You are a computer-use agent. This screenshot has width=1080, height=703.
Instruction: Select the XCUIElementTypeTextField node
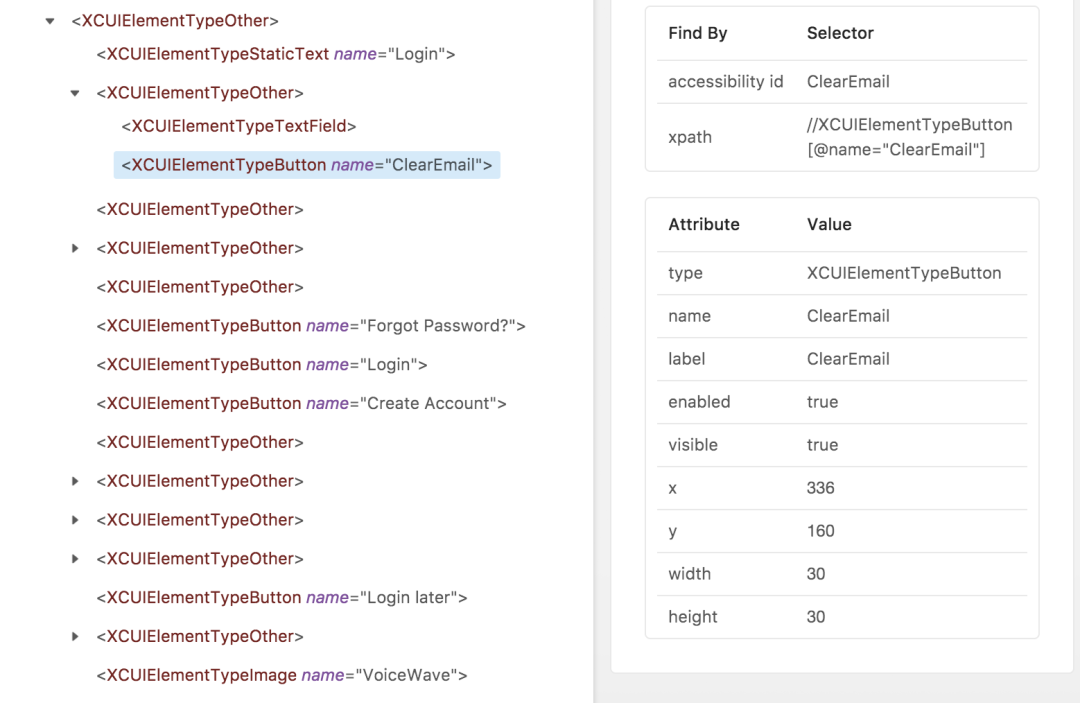[239, 126]
